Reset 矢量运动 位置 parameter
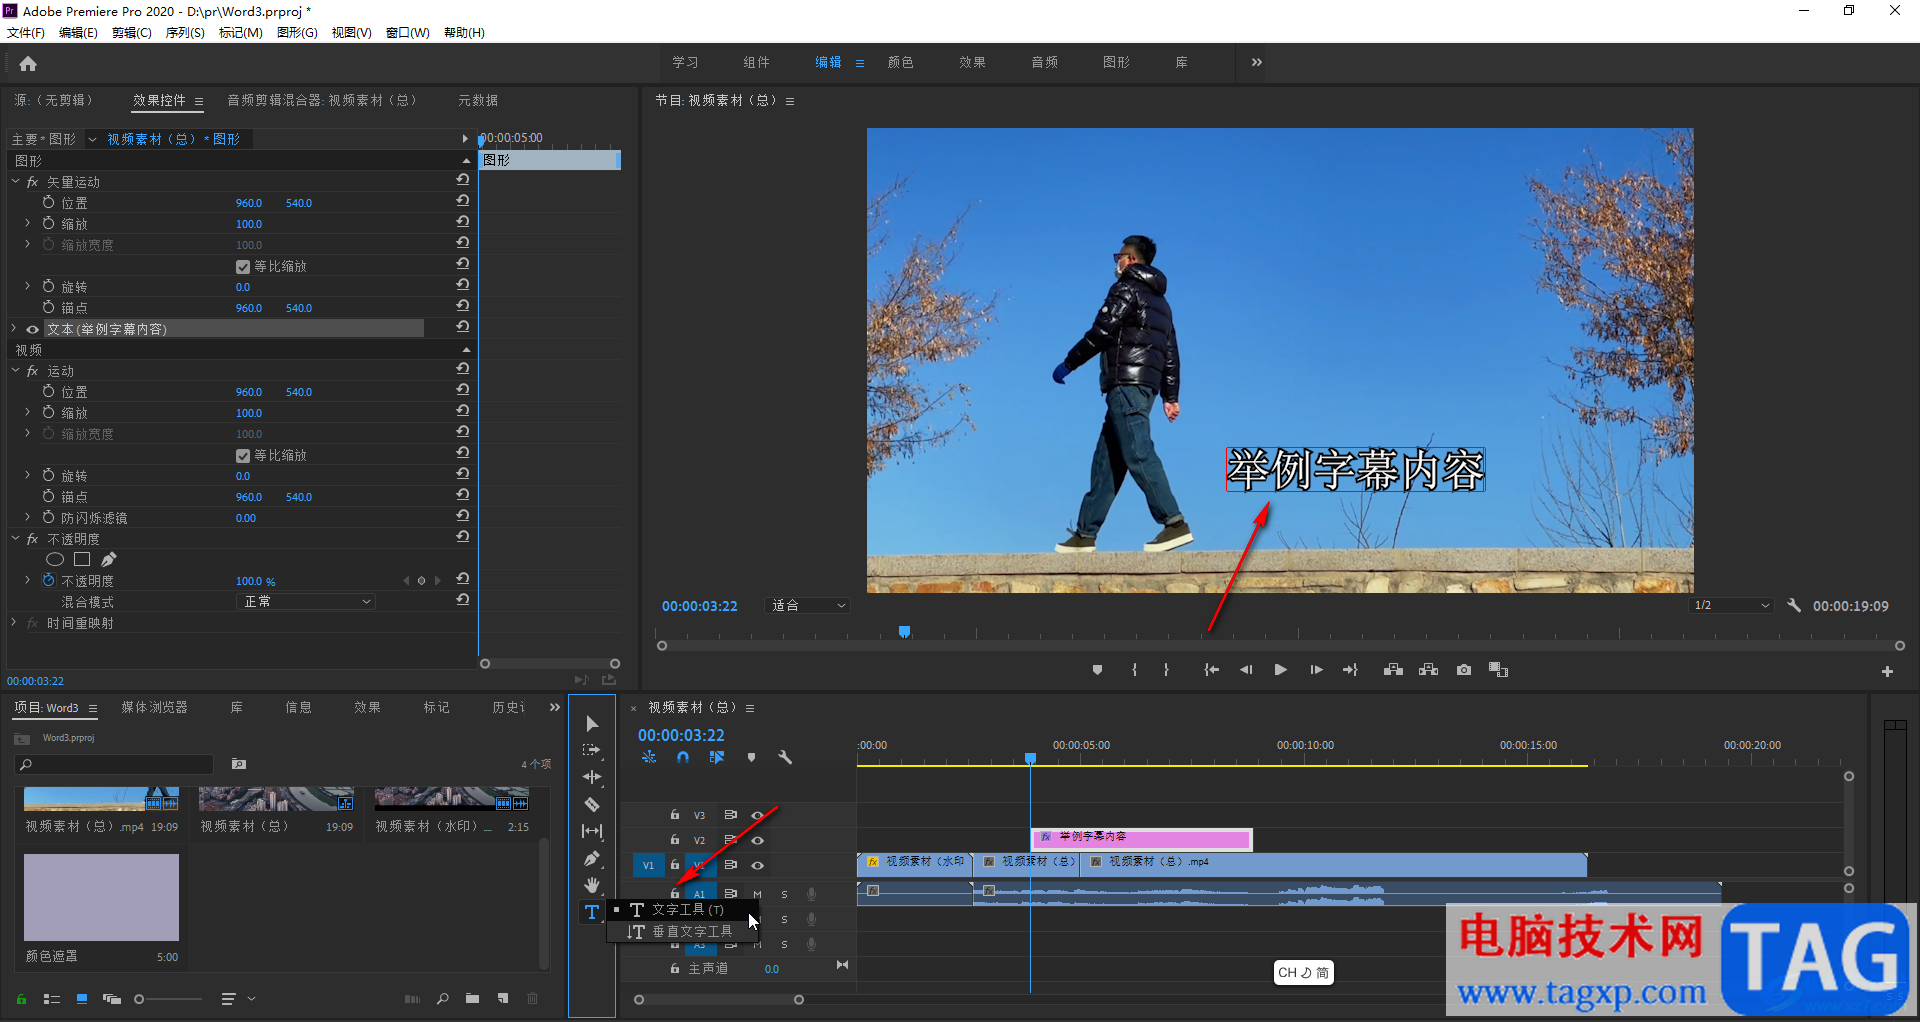The image size is (1920, 1022). coord(463,201)
